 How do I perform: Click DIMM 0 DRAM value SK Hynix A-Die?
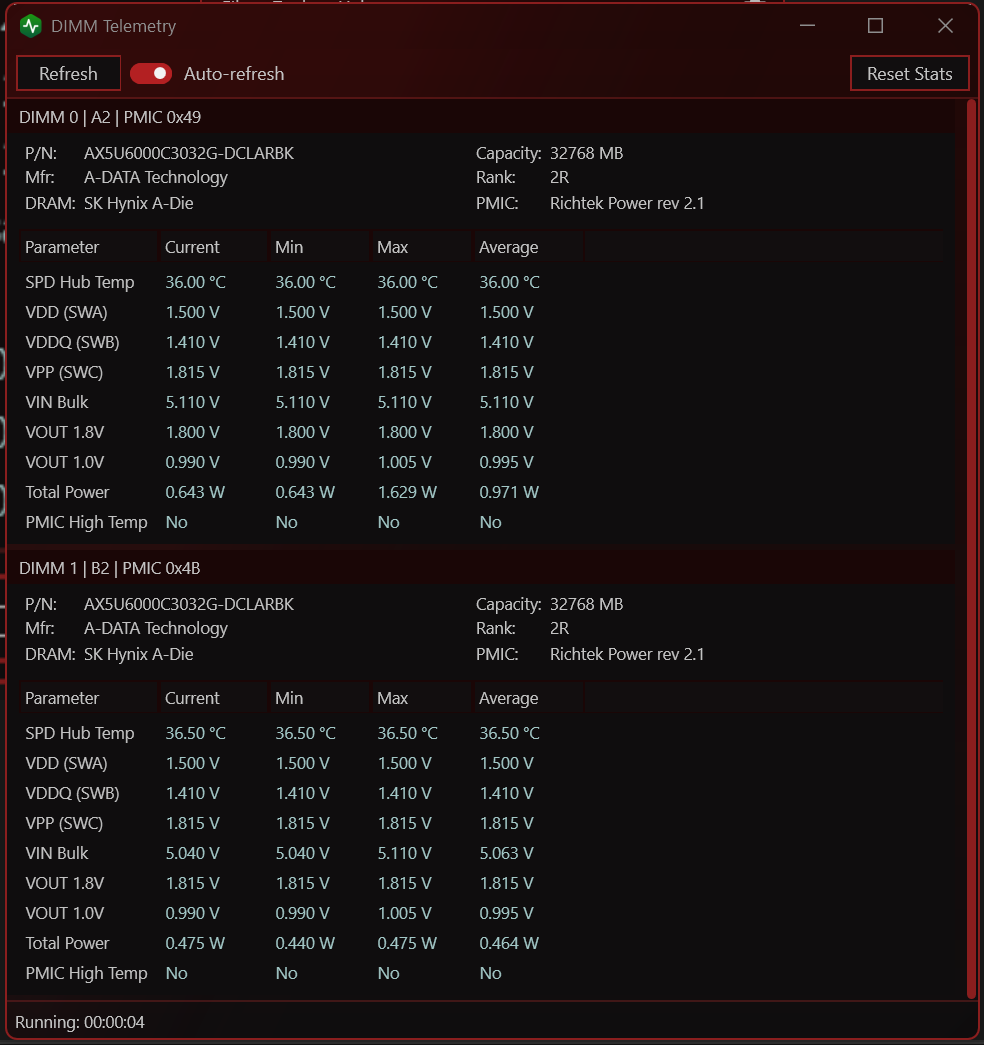tap(139, 203)
